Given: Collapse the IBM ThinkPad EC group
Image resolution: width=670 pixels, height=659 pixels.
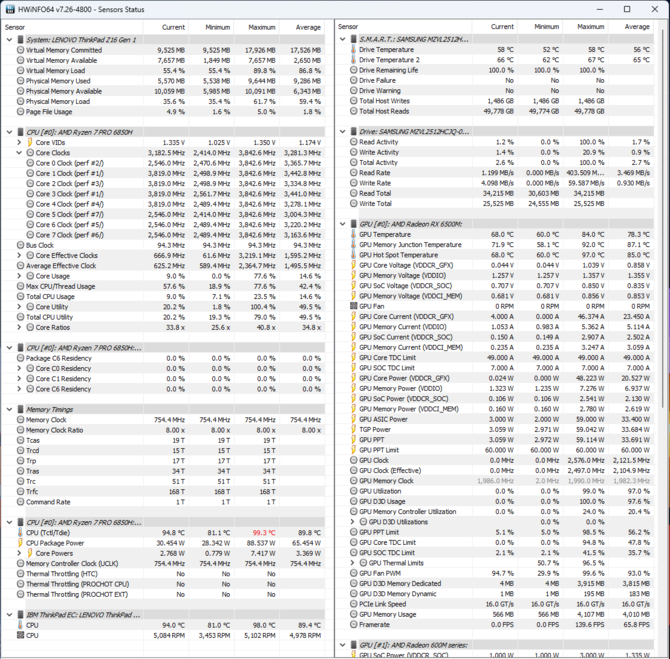Looking at the screenshot, I should click(9, 615).
